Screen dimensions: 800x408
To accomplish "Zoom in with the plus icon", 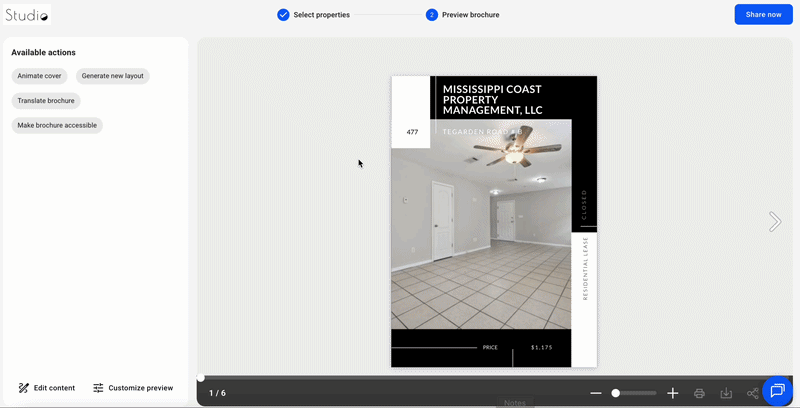I will pos(672,393).
